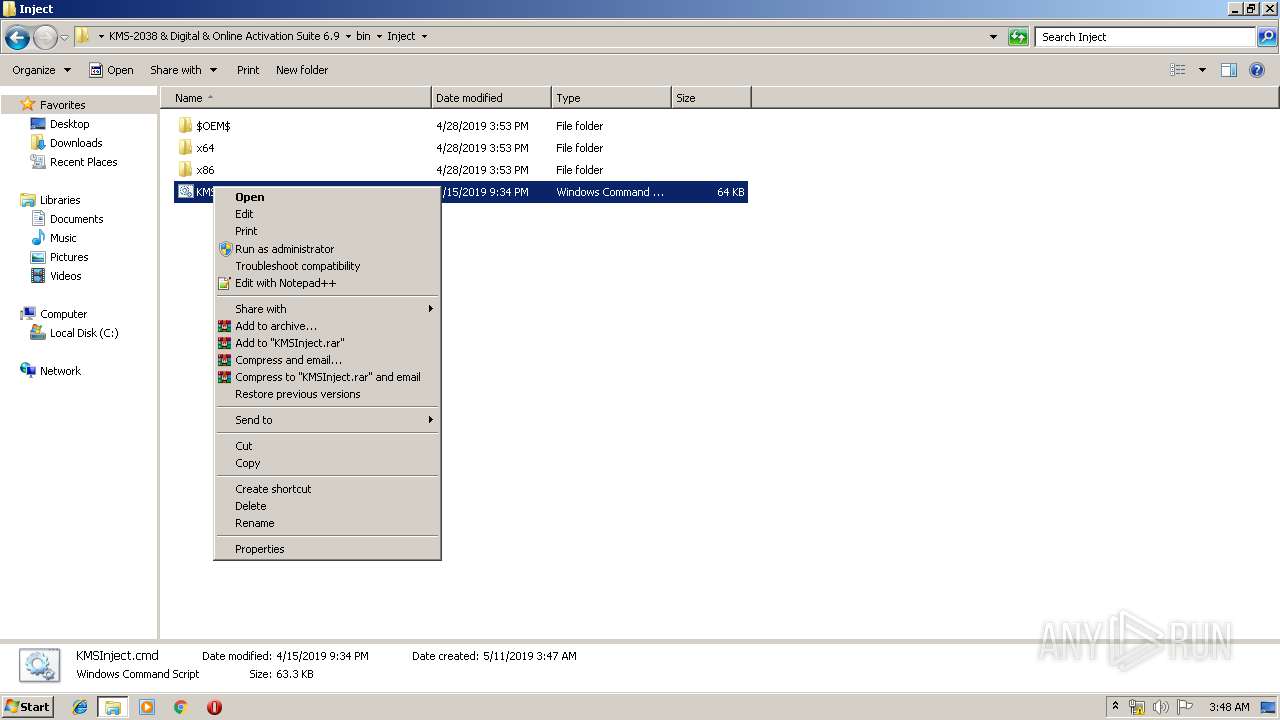The width and height of the screenshot is (1280, 720).
Task: Choose Edit with Notepad++
Action: (x=328, y=283)
